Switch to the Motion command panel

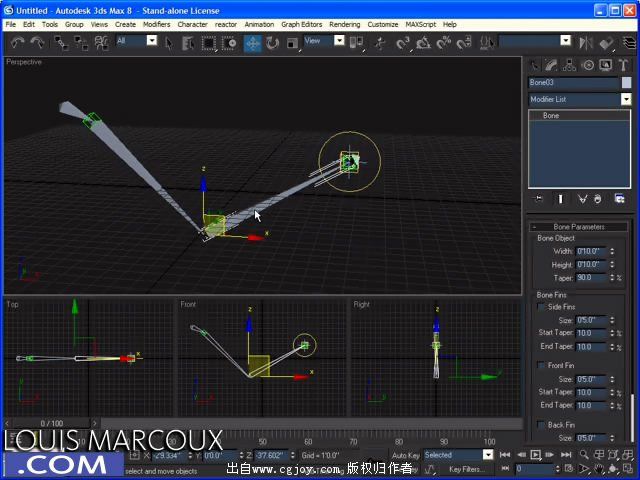coord(588,65)
